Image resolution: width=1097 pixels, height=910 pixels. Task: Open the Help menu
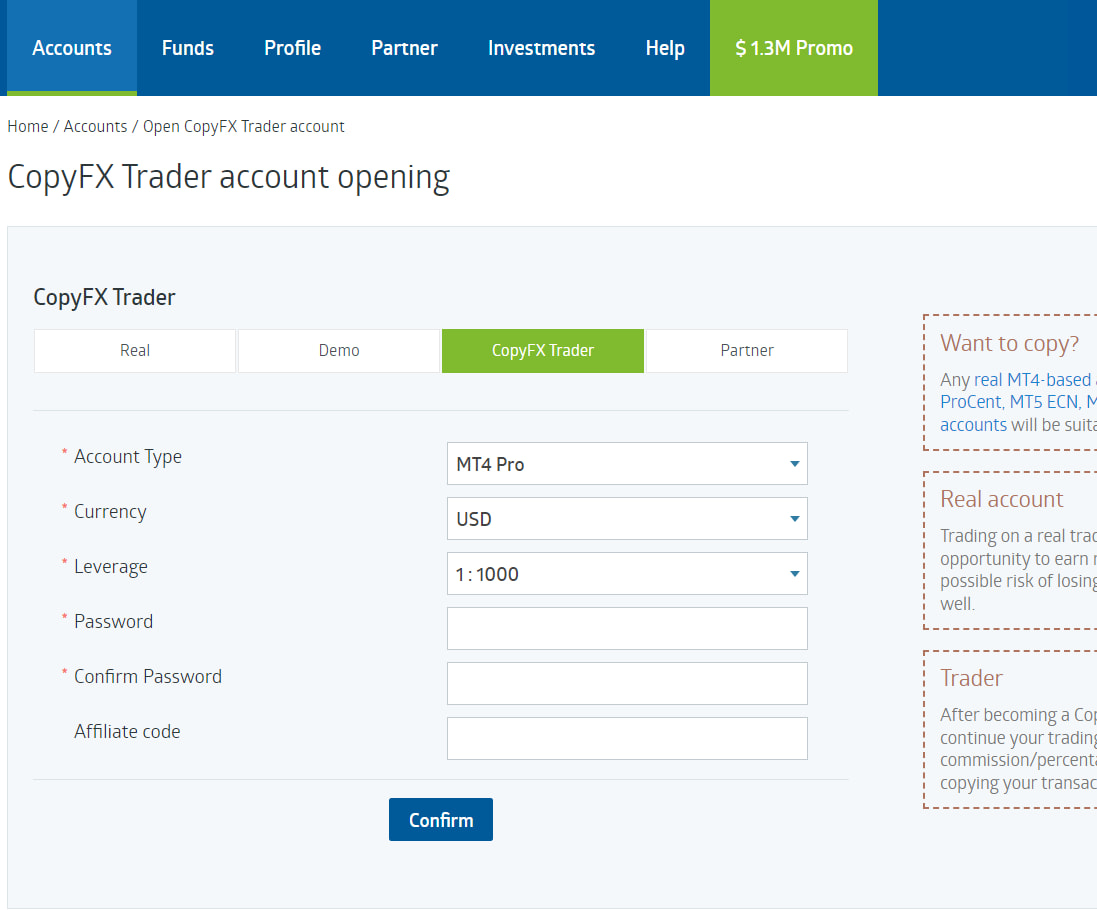point(665,48)
